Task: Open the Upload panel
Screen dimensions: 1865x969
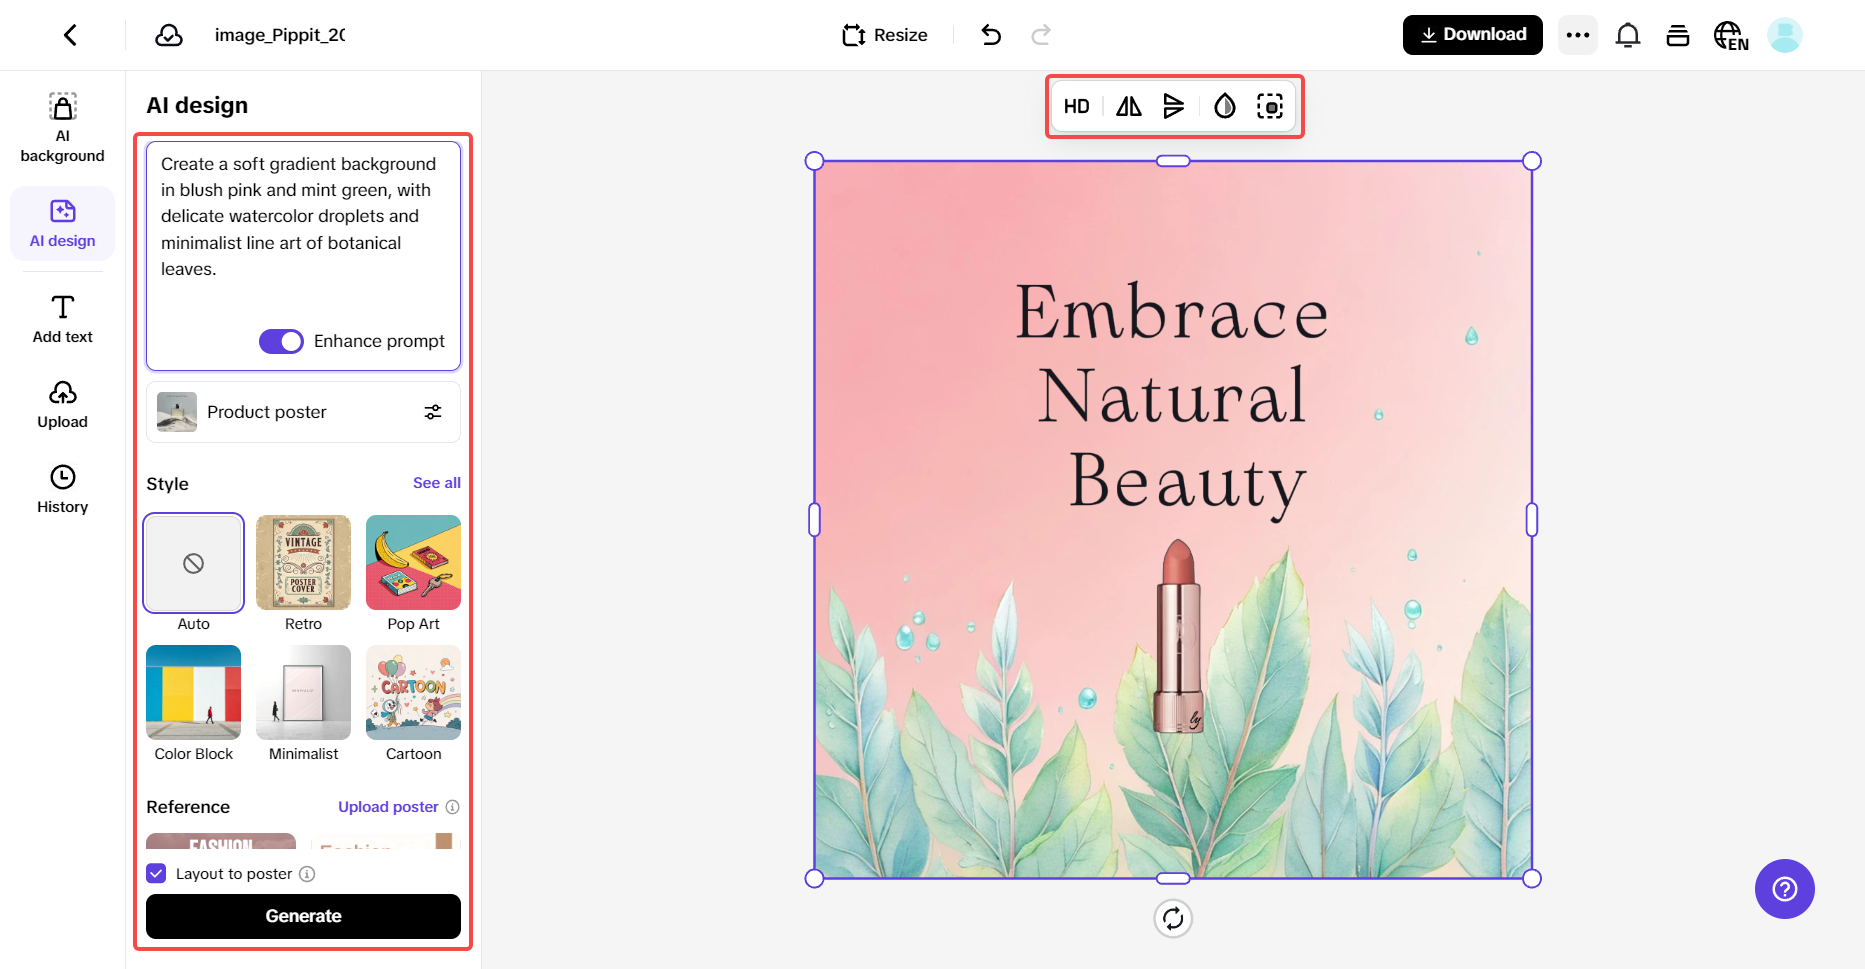Action: click(x=62, y=405)
